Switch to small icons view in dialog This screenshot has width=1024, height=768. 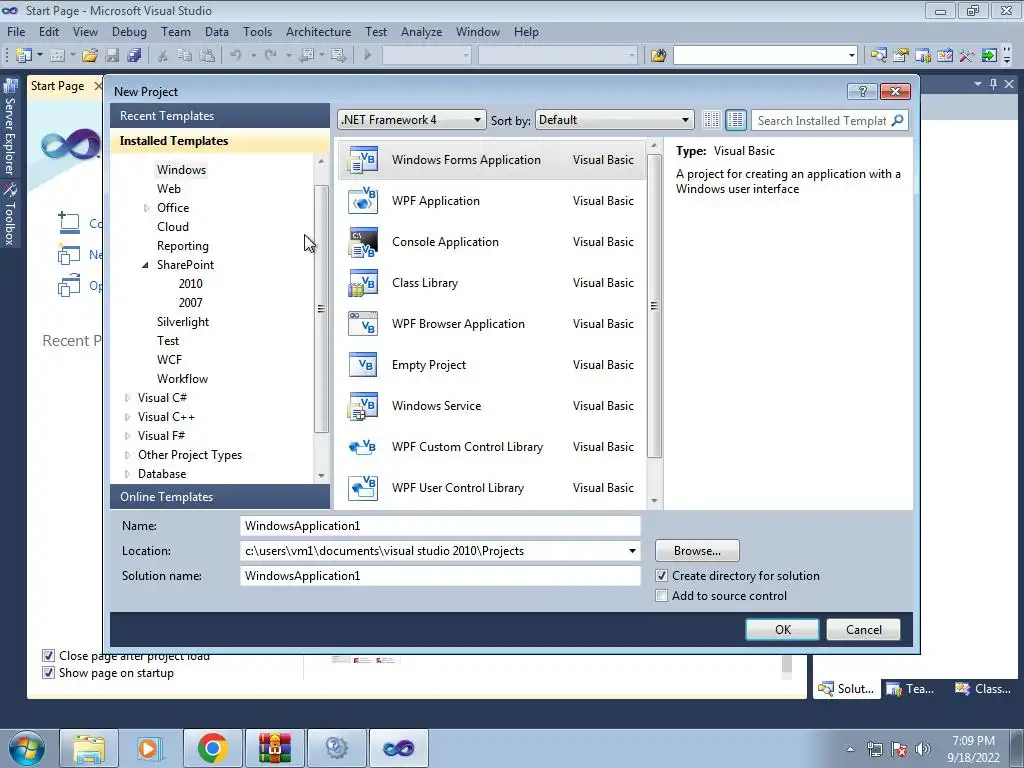coord(712,120)
